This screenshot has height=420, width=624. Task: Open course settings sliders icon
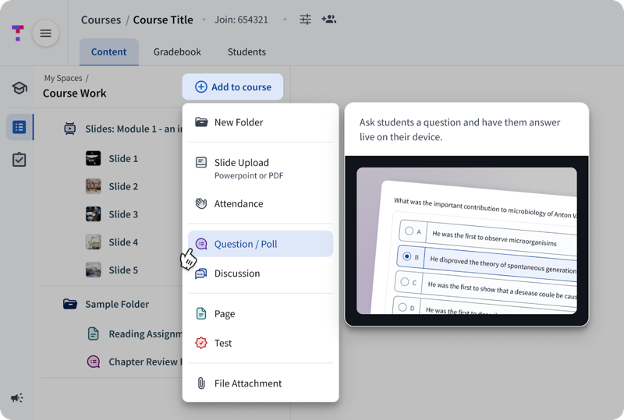point(305,19)
